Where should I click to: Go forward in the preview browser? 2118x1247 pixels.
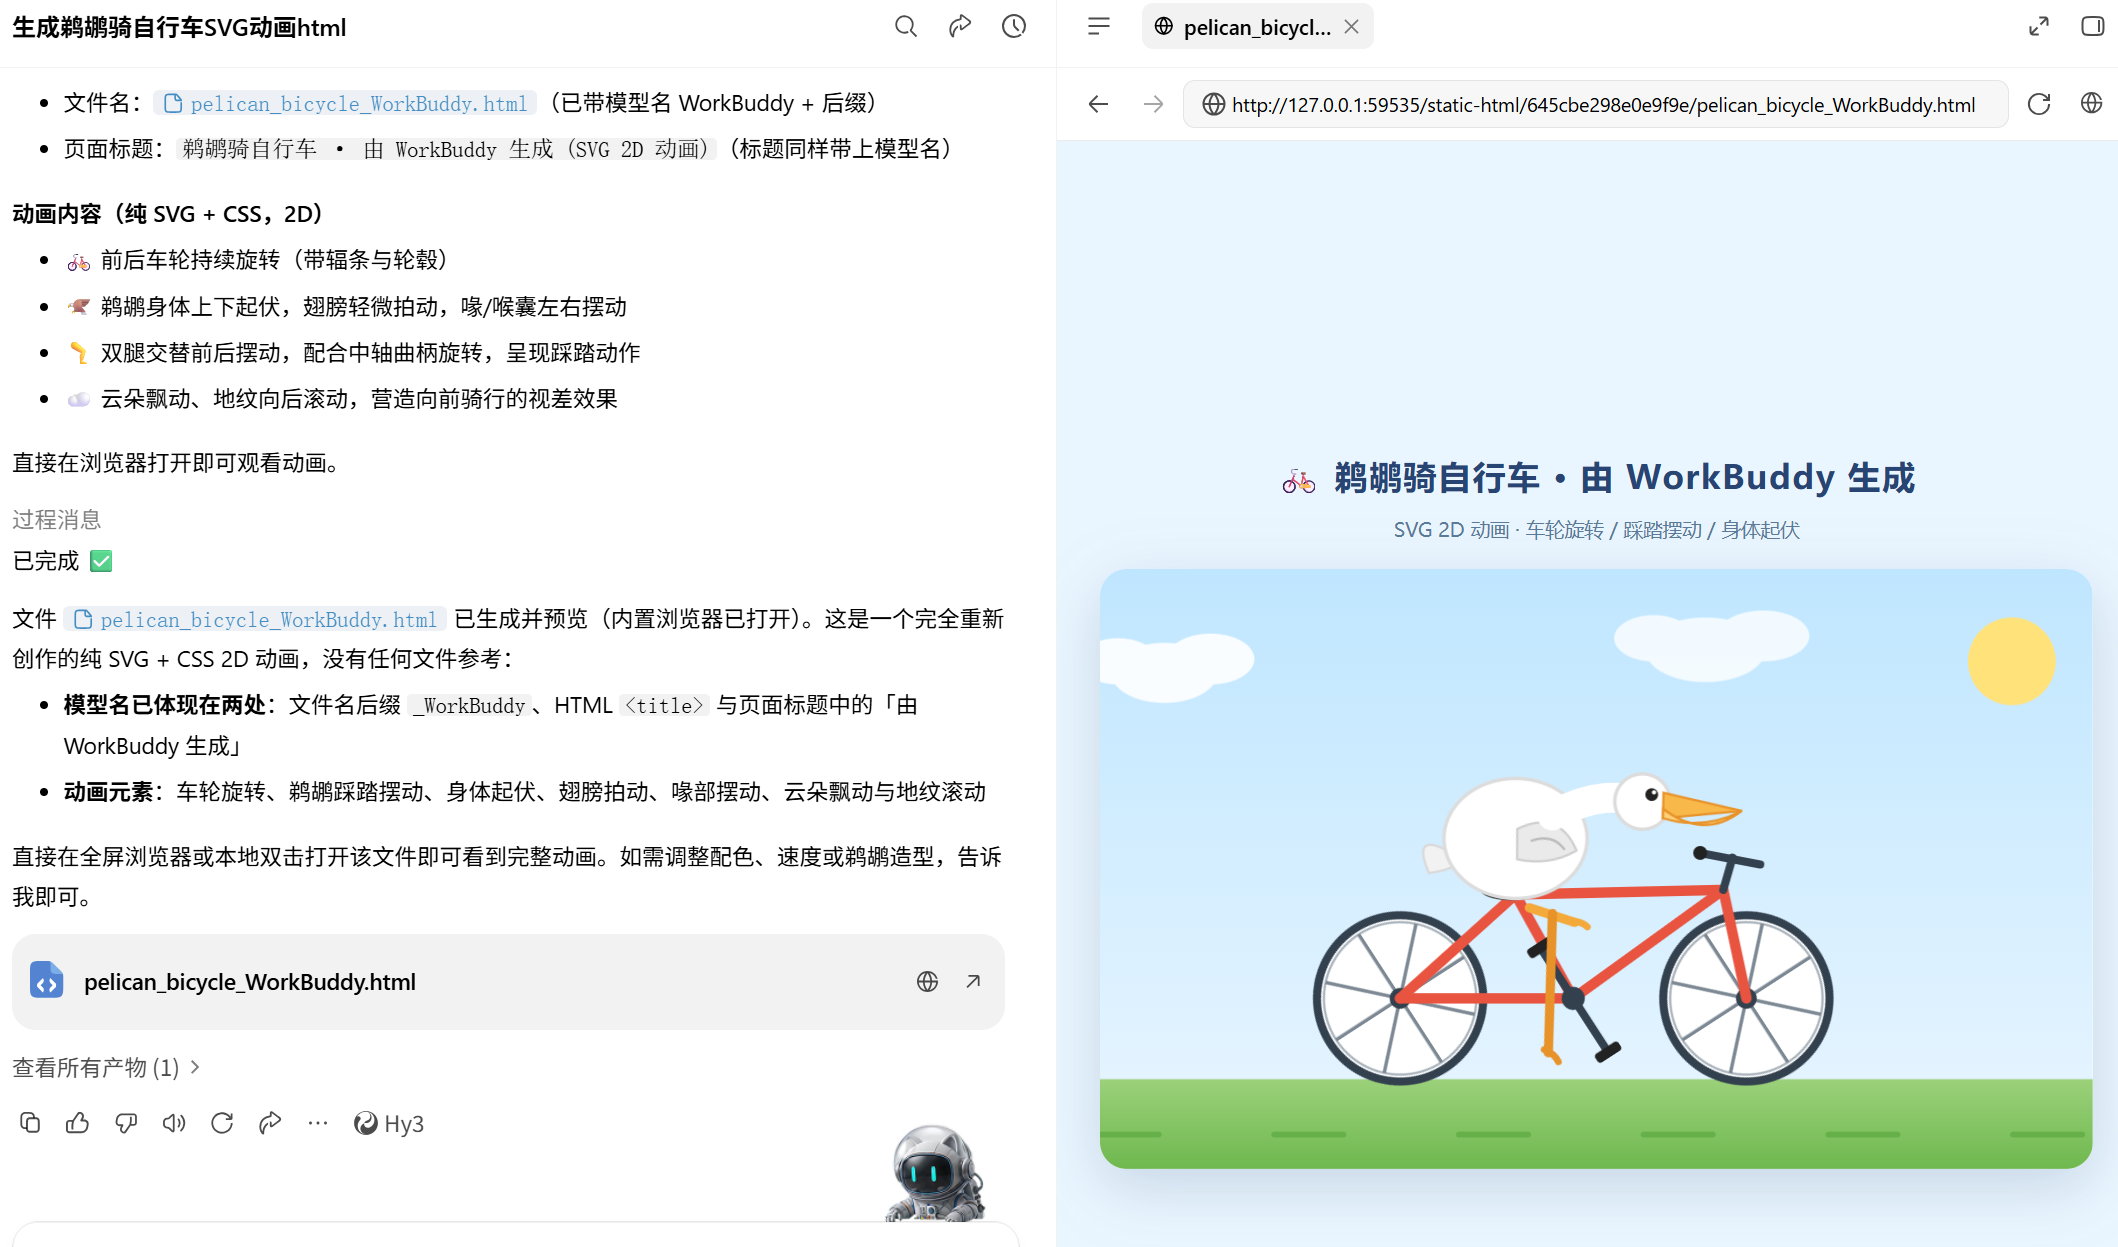(1154, 104)
